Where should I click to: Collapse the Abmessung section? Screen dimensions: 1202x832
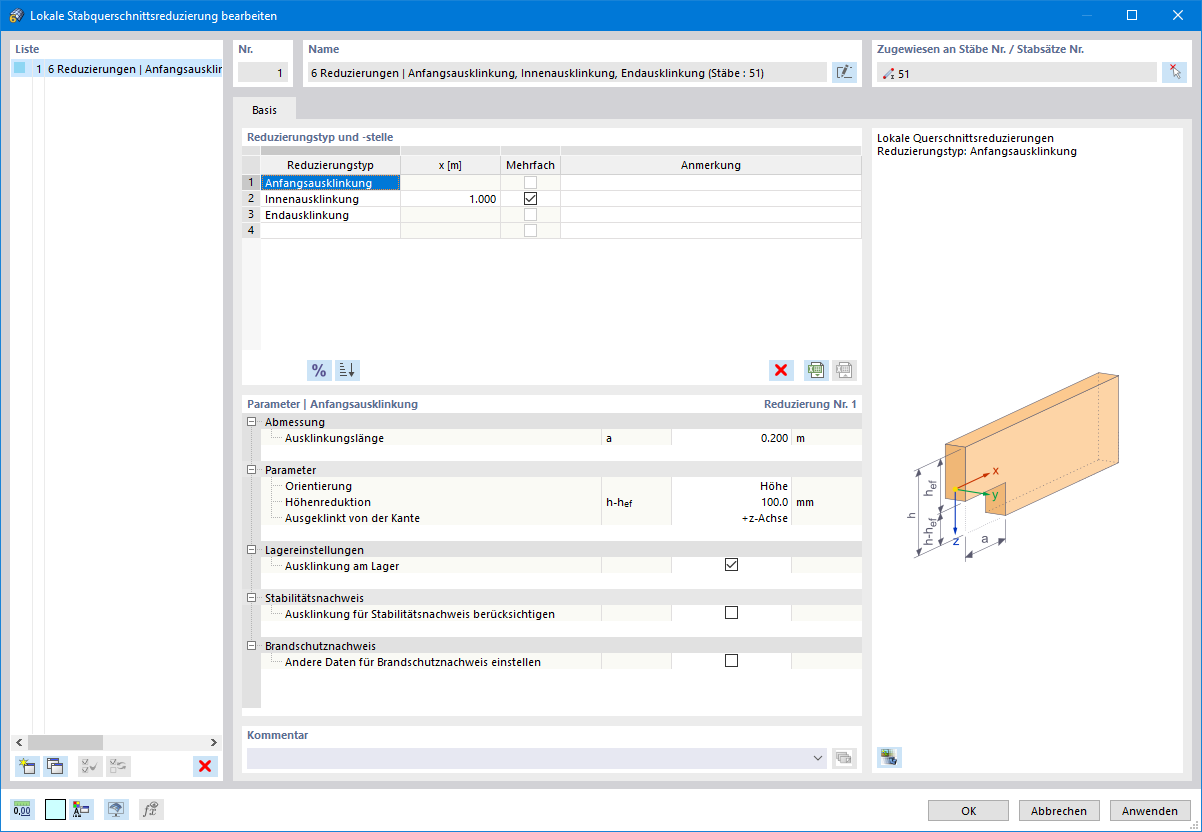pos(252,422)
